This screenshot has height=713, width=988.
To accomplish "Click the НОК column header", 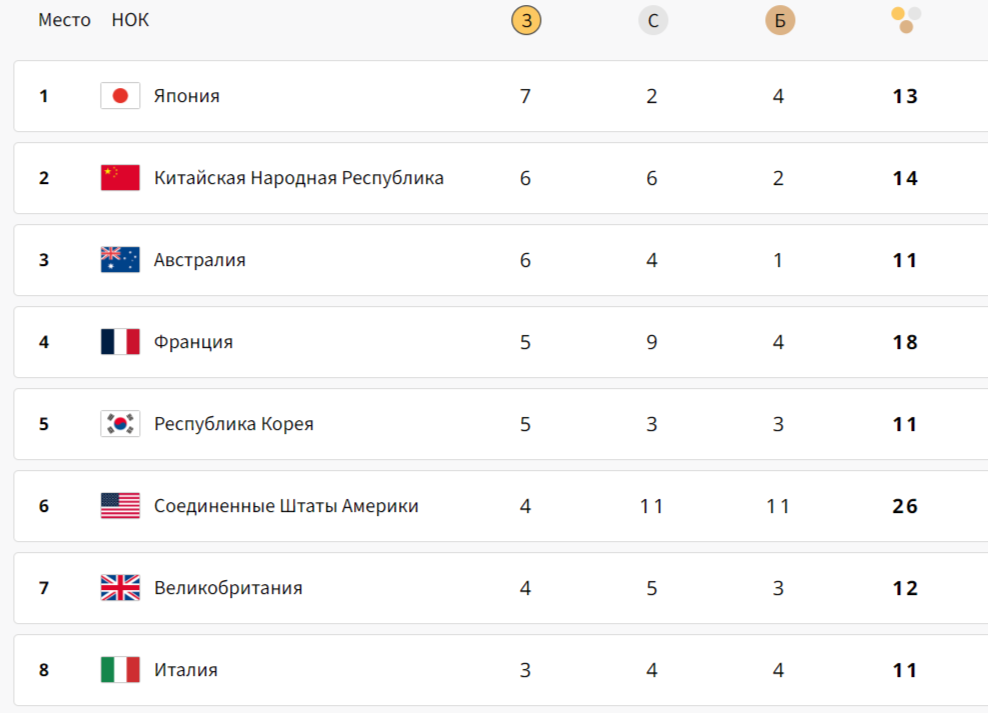I will [130, 20].
